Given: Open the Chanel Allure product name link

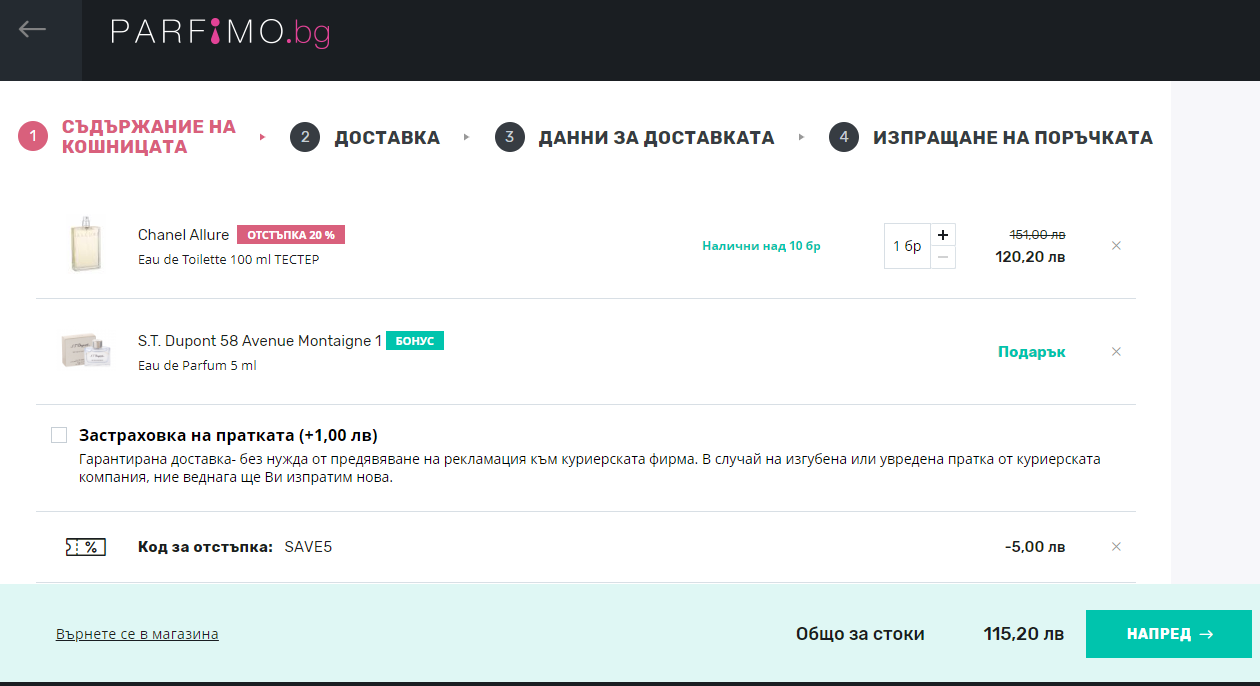Looking at the screenshot, I should point(183,235).
